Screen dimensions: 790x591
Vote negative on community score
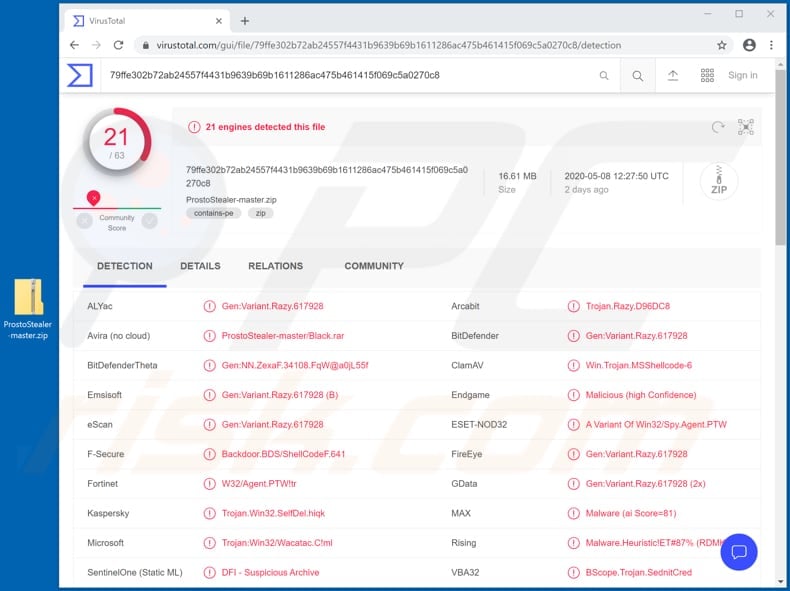click(85, 221)
